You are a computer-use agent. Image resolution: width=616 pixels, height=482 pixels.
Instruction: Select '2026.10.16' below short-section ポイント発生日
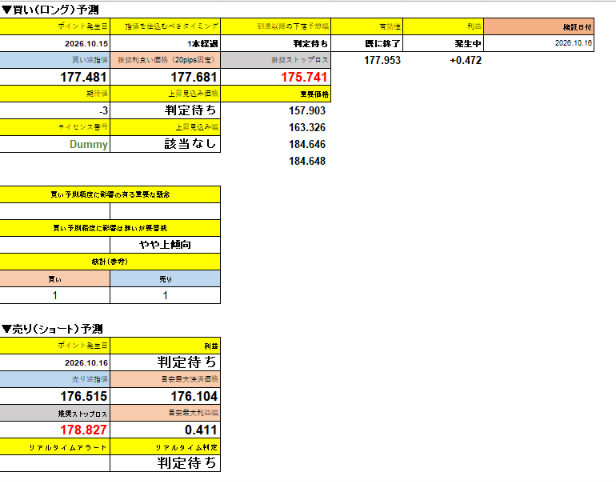tap(55, 363)
